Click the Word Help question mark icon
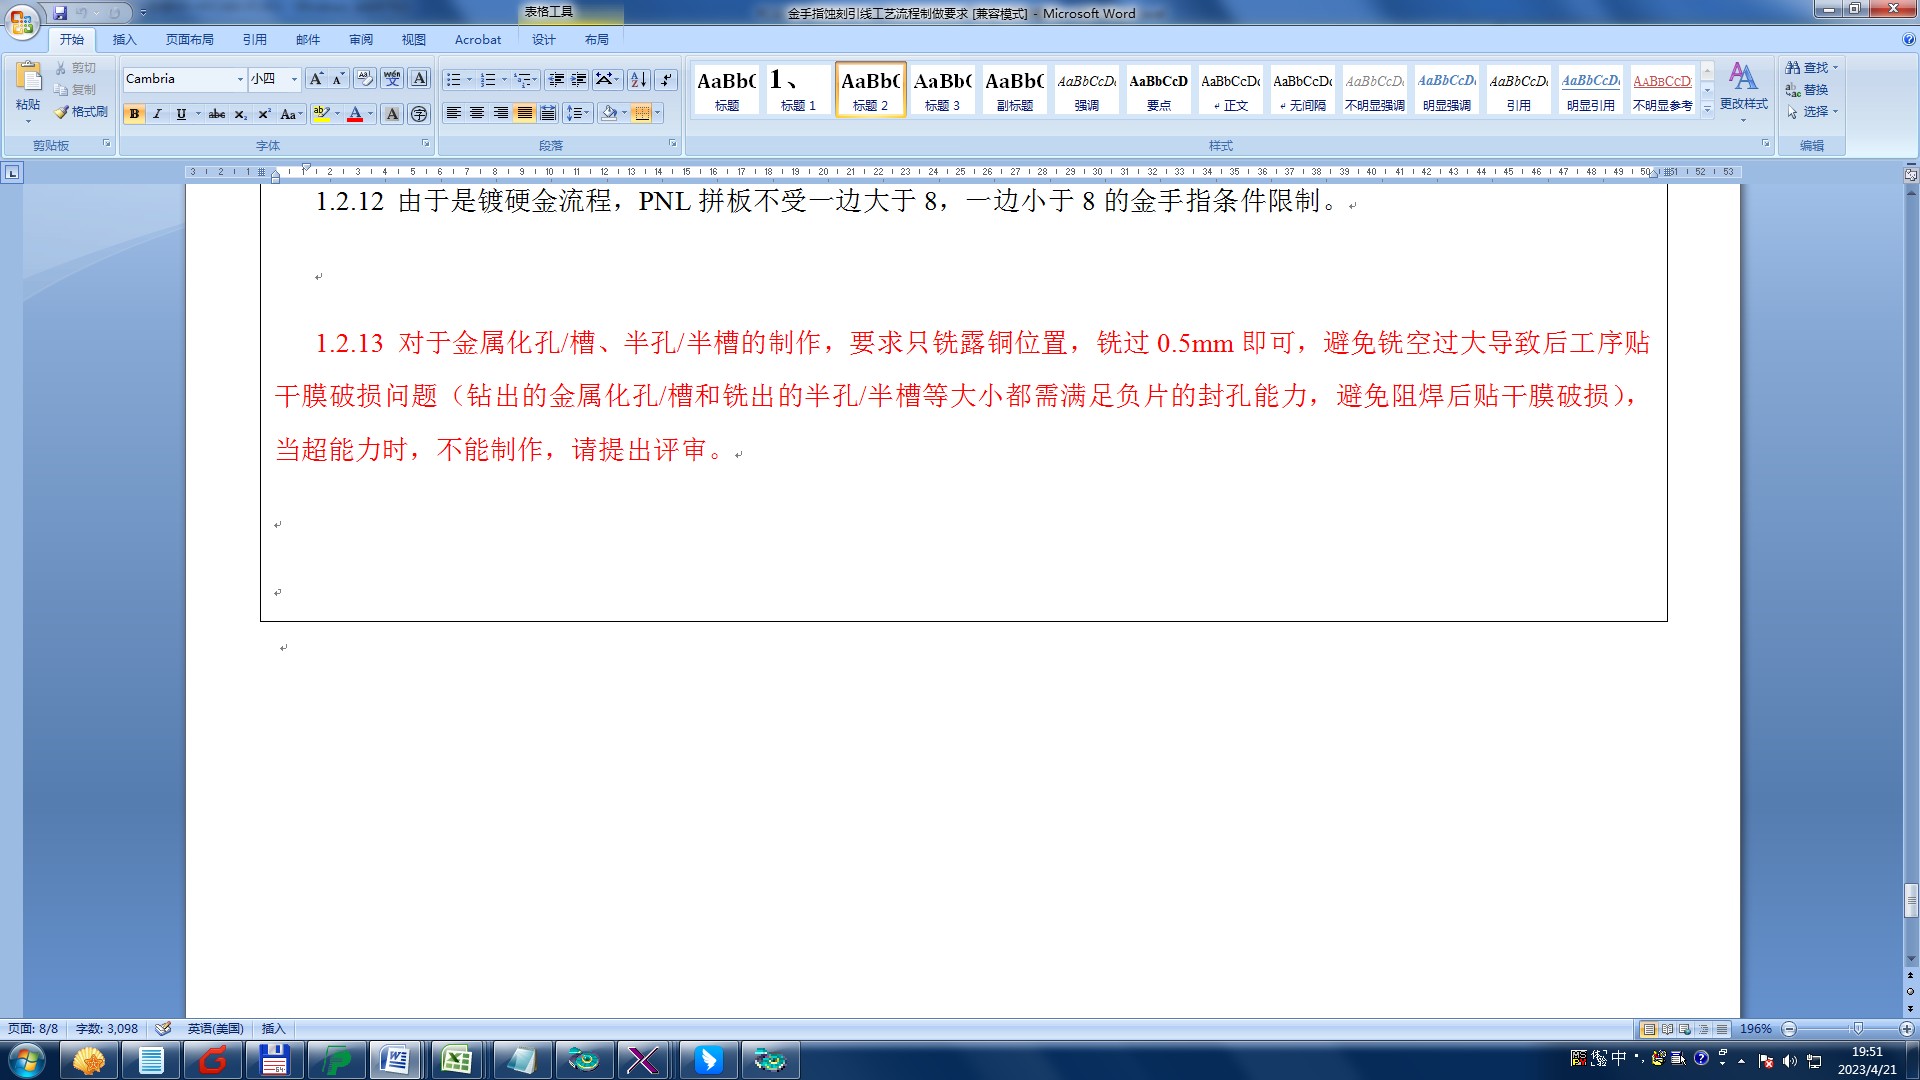Screen dimensions: 1920x1080 pyautogui.click(x=1908, y=40)
